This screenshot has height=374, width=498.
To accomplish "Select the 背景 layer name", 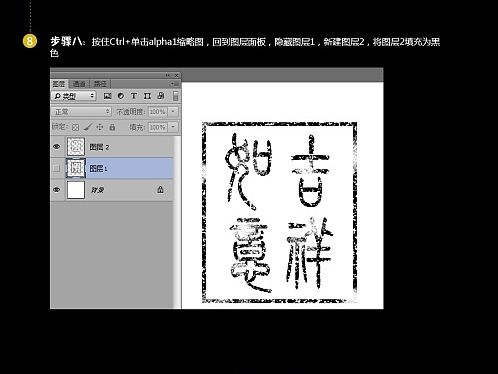I will 97,190.
